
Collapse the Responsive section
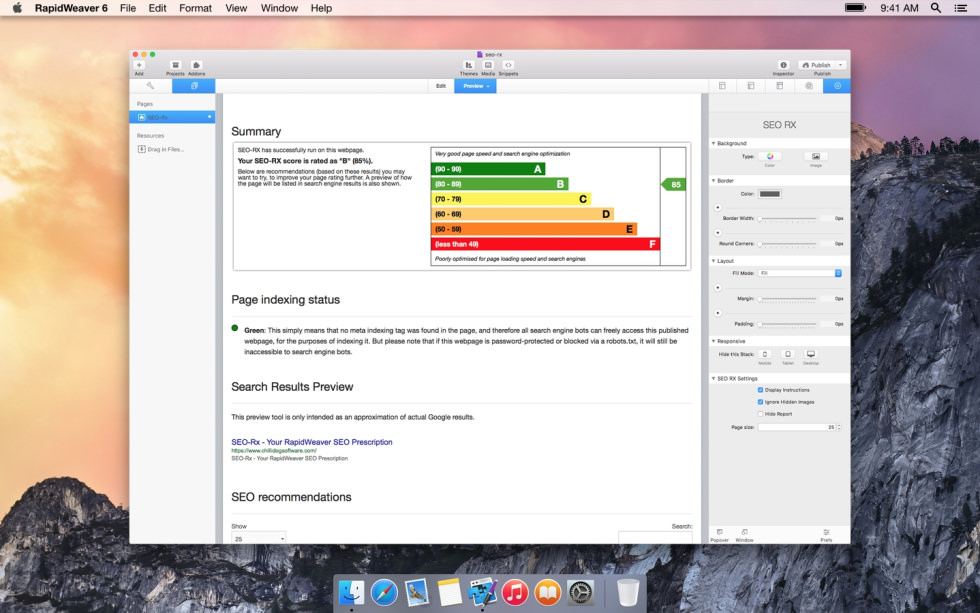coord(714,341)
